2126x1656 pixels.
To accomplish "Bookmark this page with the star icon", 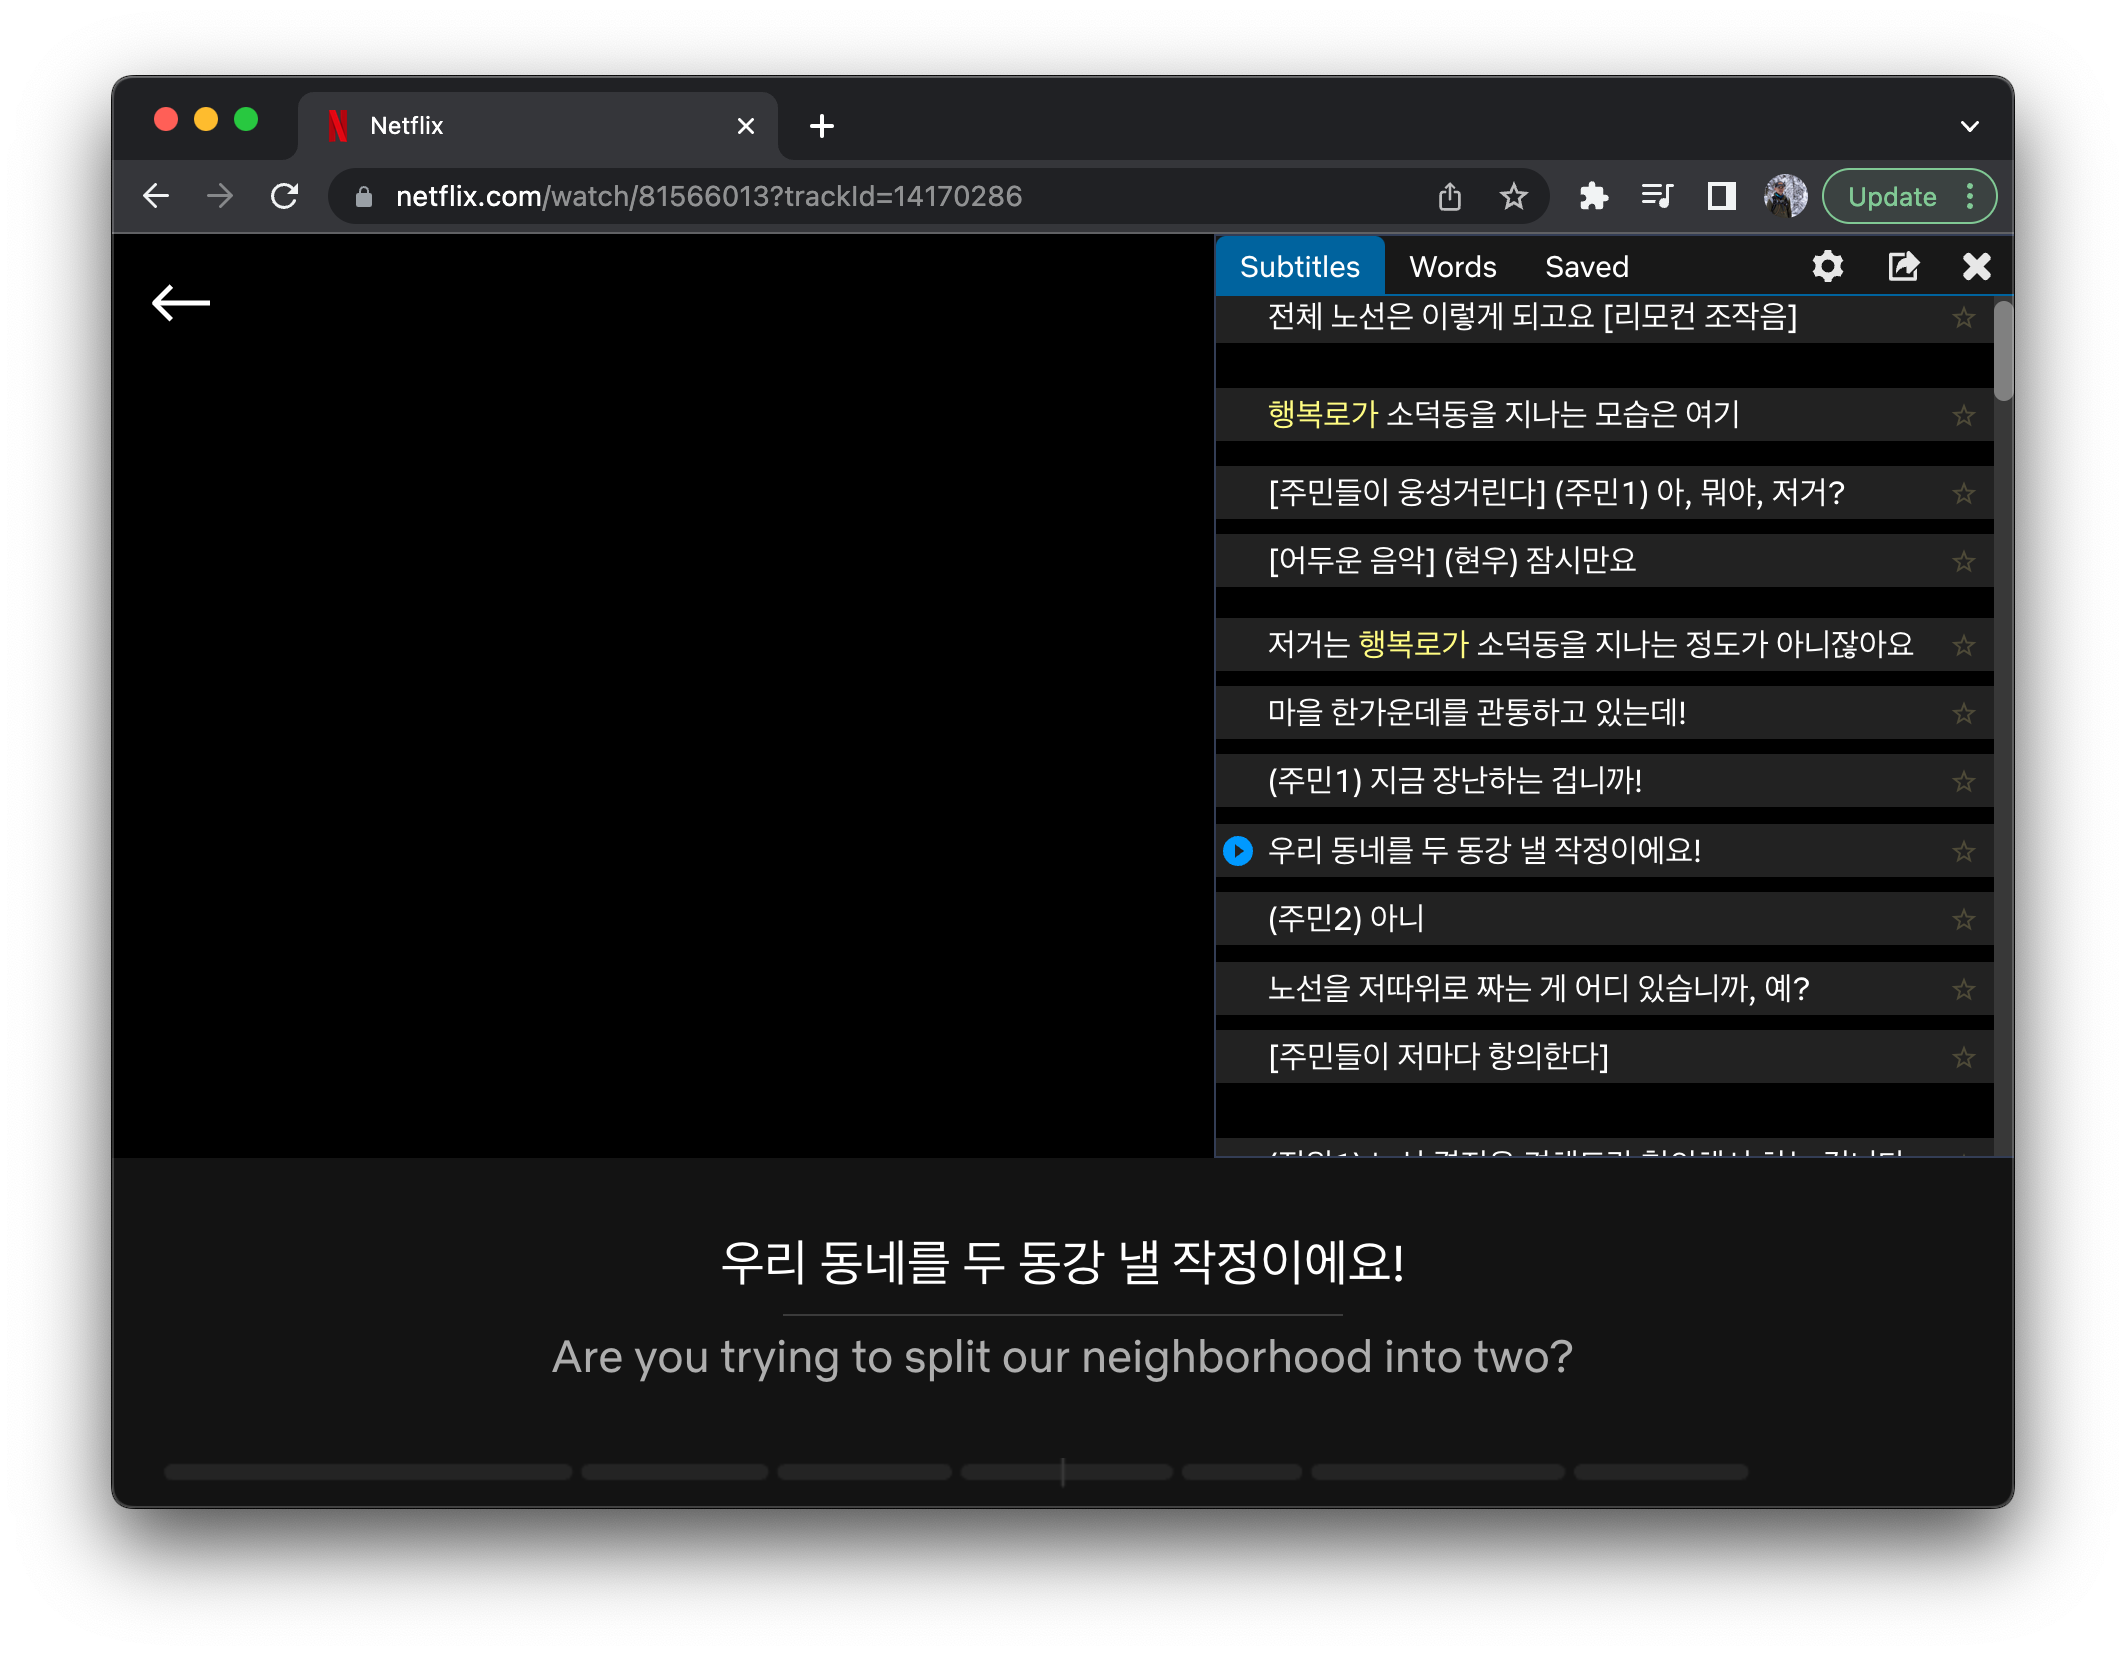I will point(1514,196).
